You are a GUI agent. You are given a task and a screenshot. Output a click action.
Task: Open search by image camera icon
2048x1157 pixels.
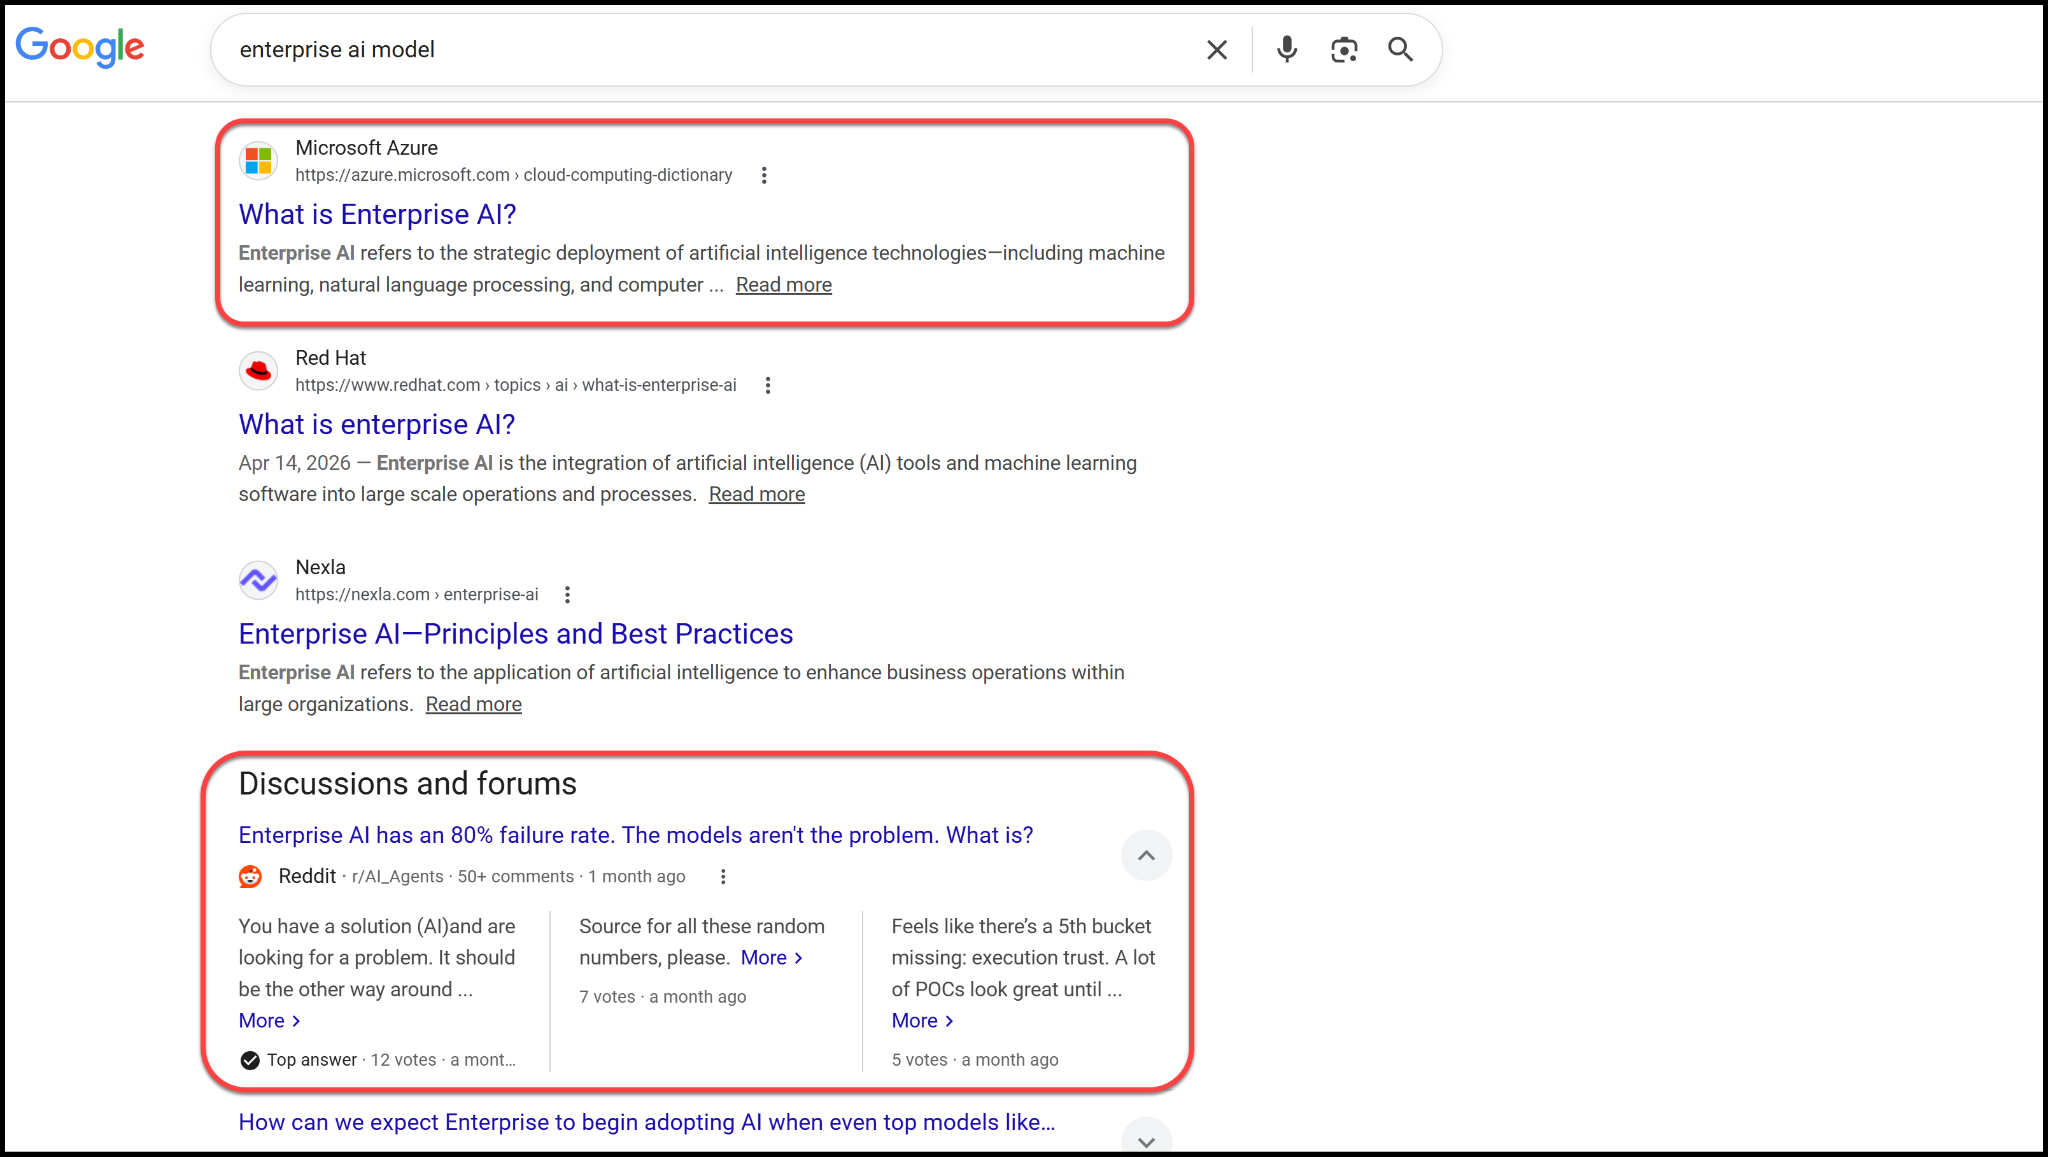[1344, 50]
